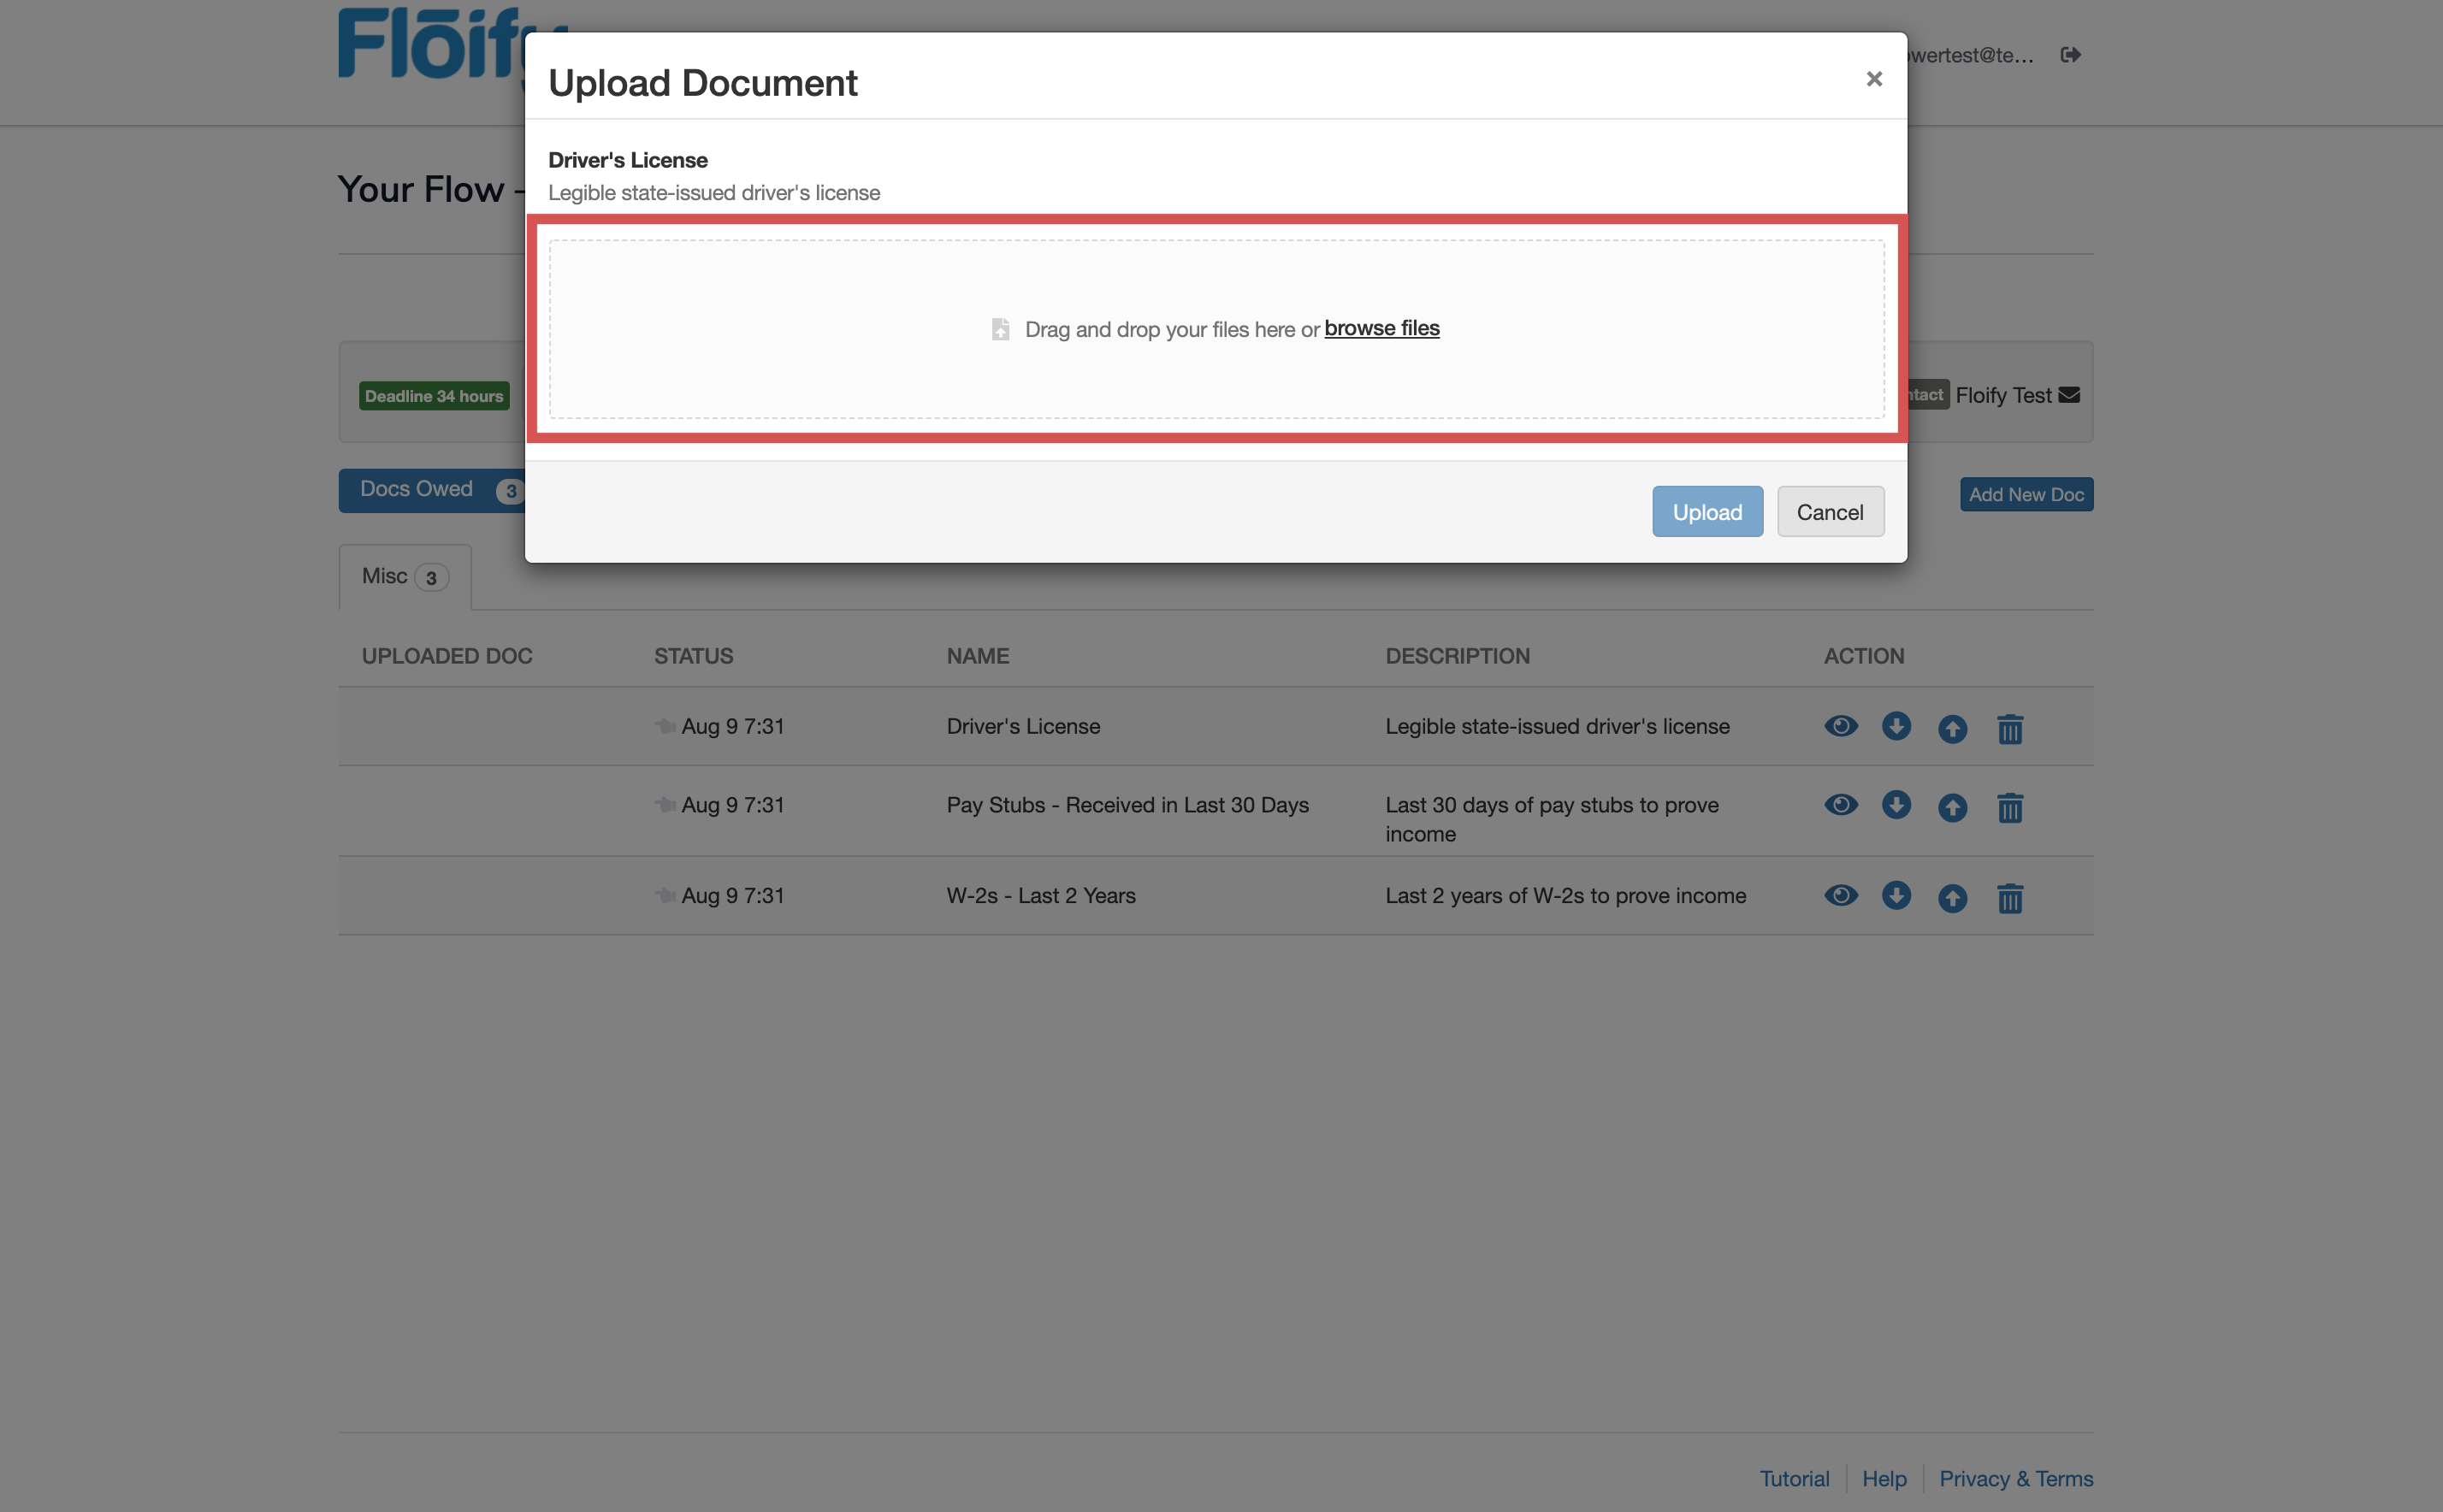Click the view eye icon for W-2s
Viewport: 2443px width, 1512px height.
[1840, 895]
